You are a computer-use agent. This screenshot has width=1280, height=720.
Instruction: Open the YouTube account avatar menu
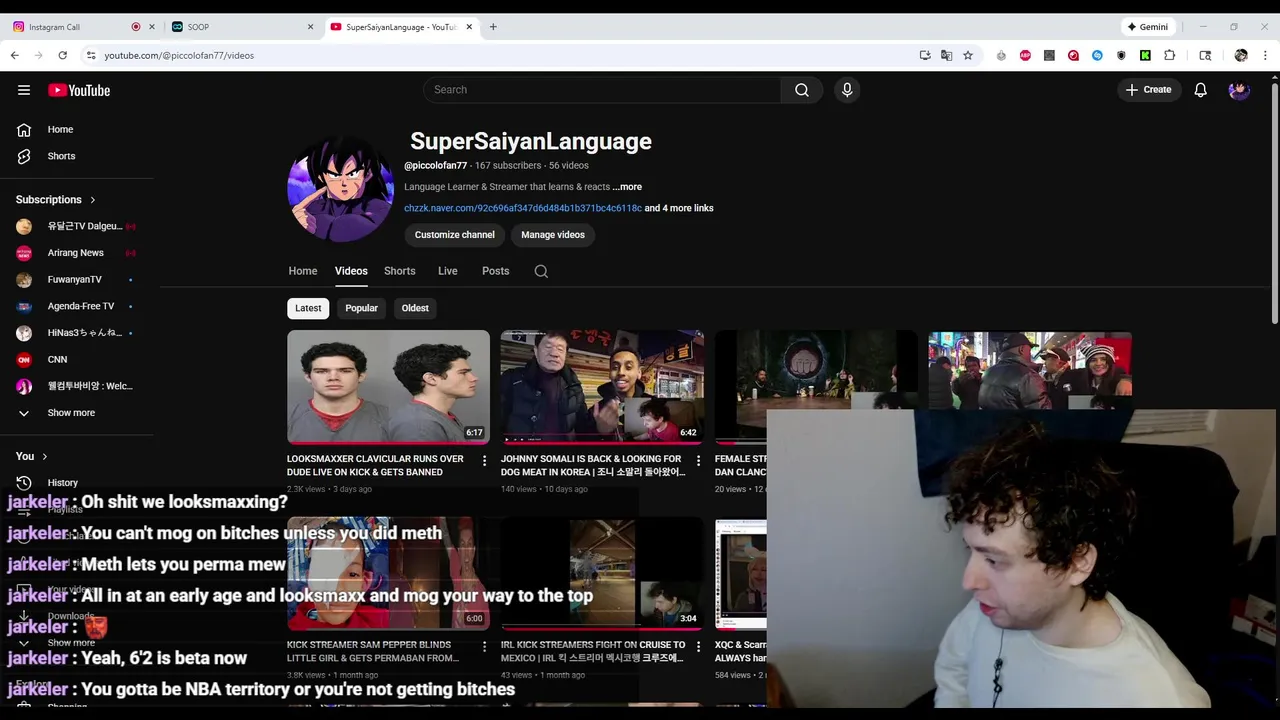(x=1239, y=90)
